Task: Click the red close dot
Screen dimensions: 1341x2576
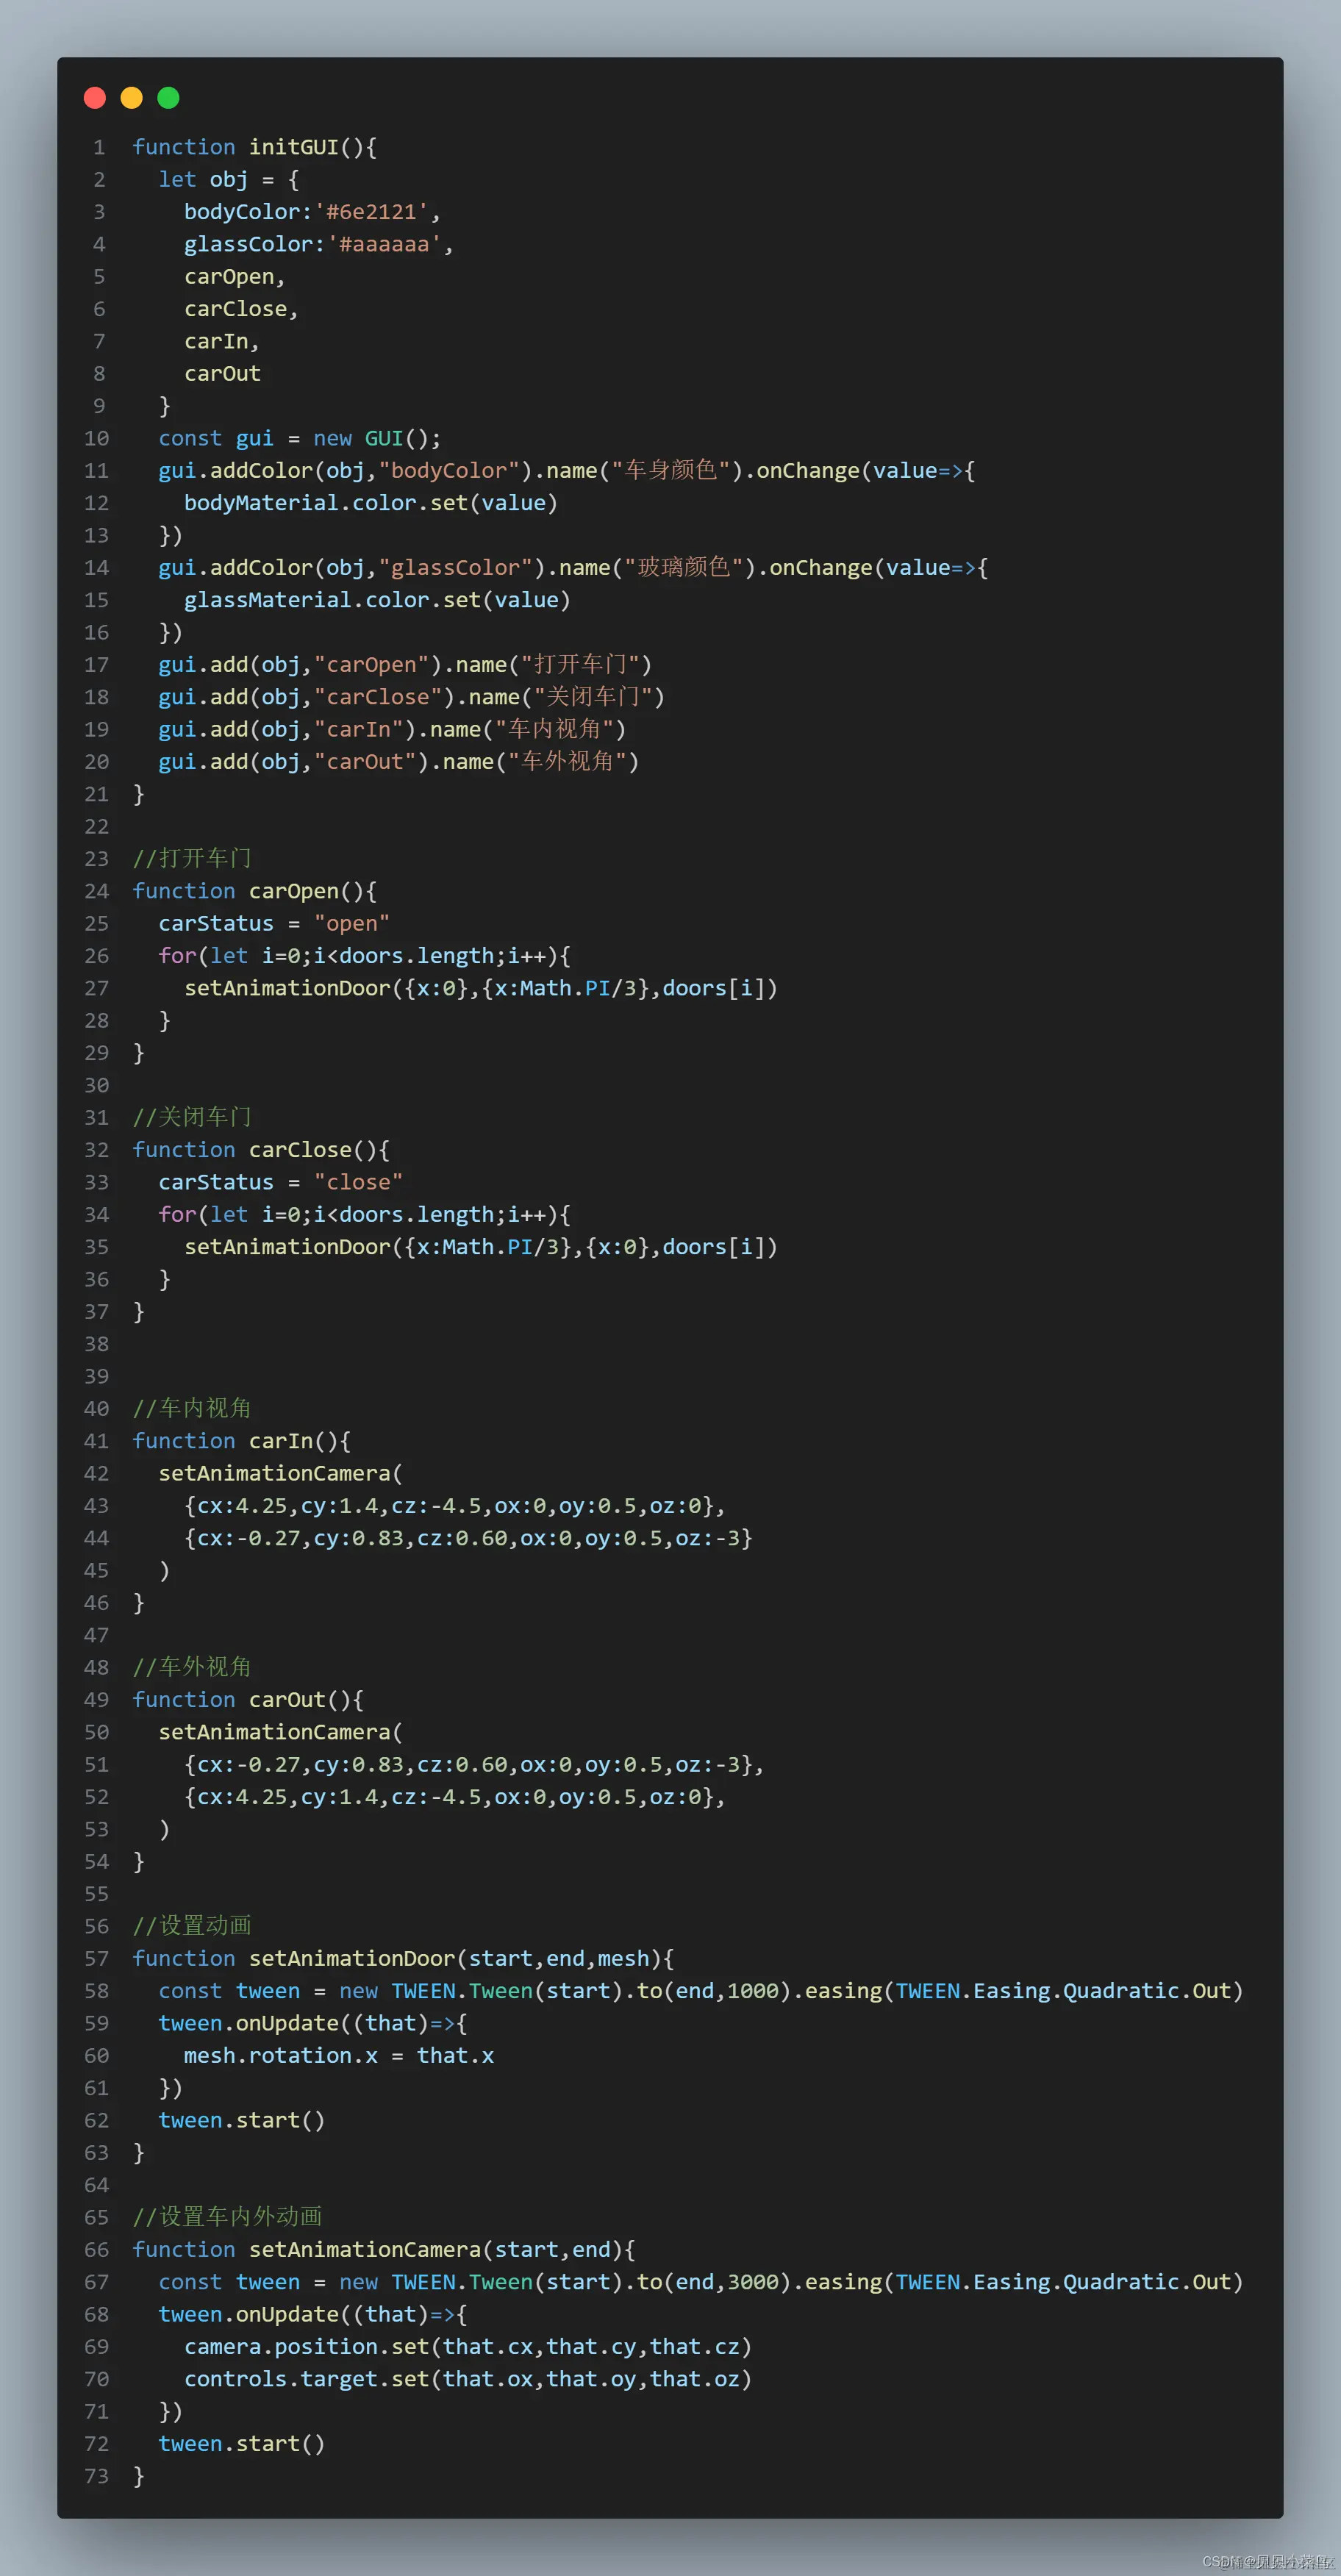Action: (95, 97)
